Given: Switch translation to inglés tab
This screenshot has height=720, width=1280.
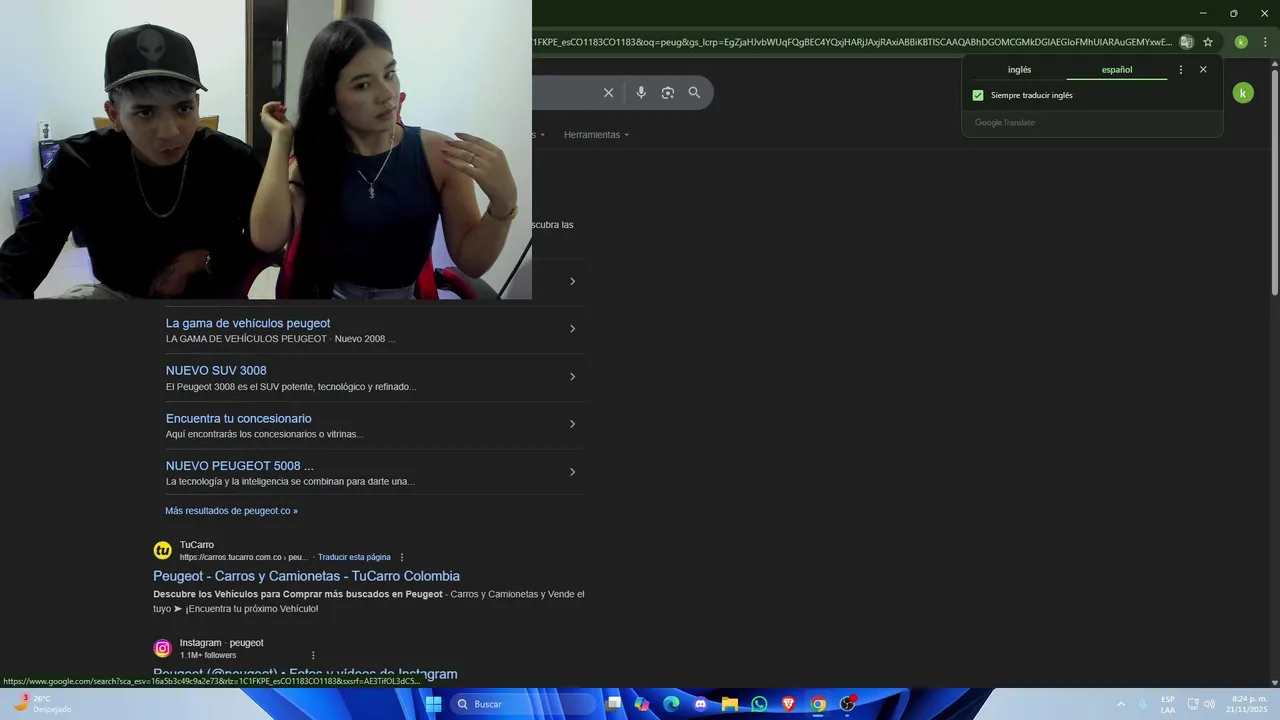Looking at the screenshot, I should click(x=1019, y=70).
